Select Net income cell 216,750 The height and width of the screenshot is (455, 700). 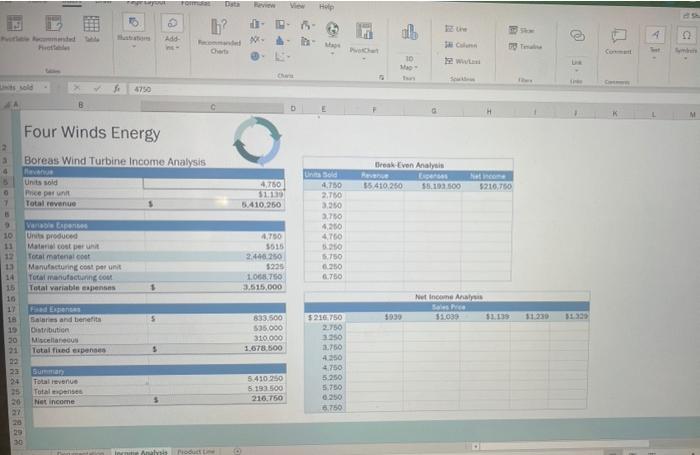click(x=217, y=398)
